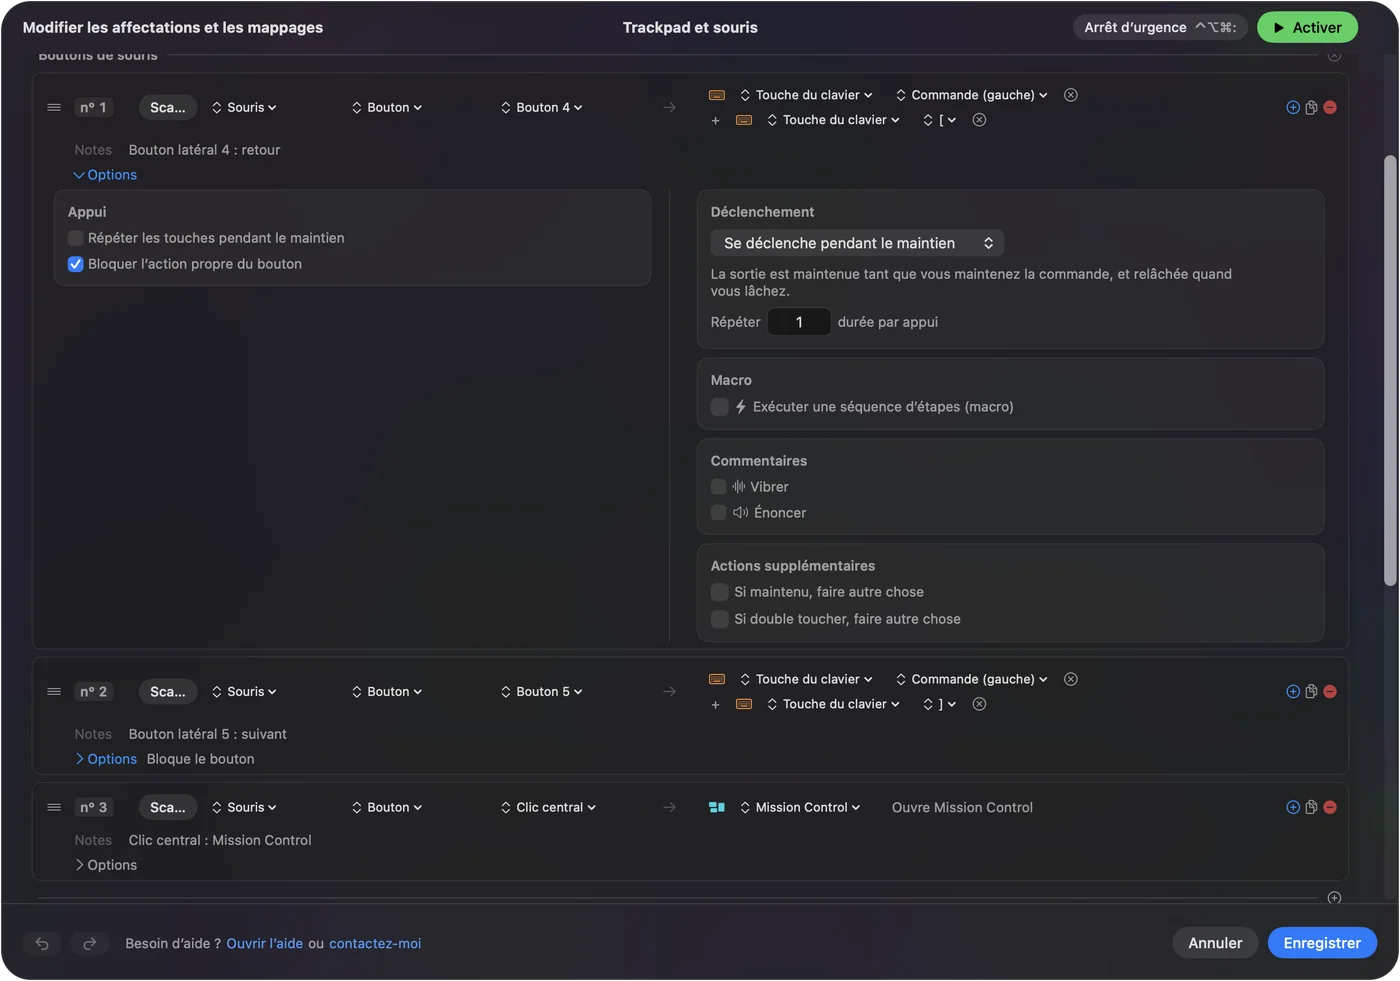Check Si maintenu, faire autre chose
Image resolution: width=1400 pixels, height=981 pixels.
(719, 592)
